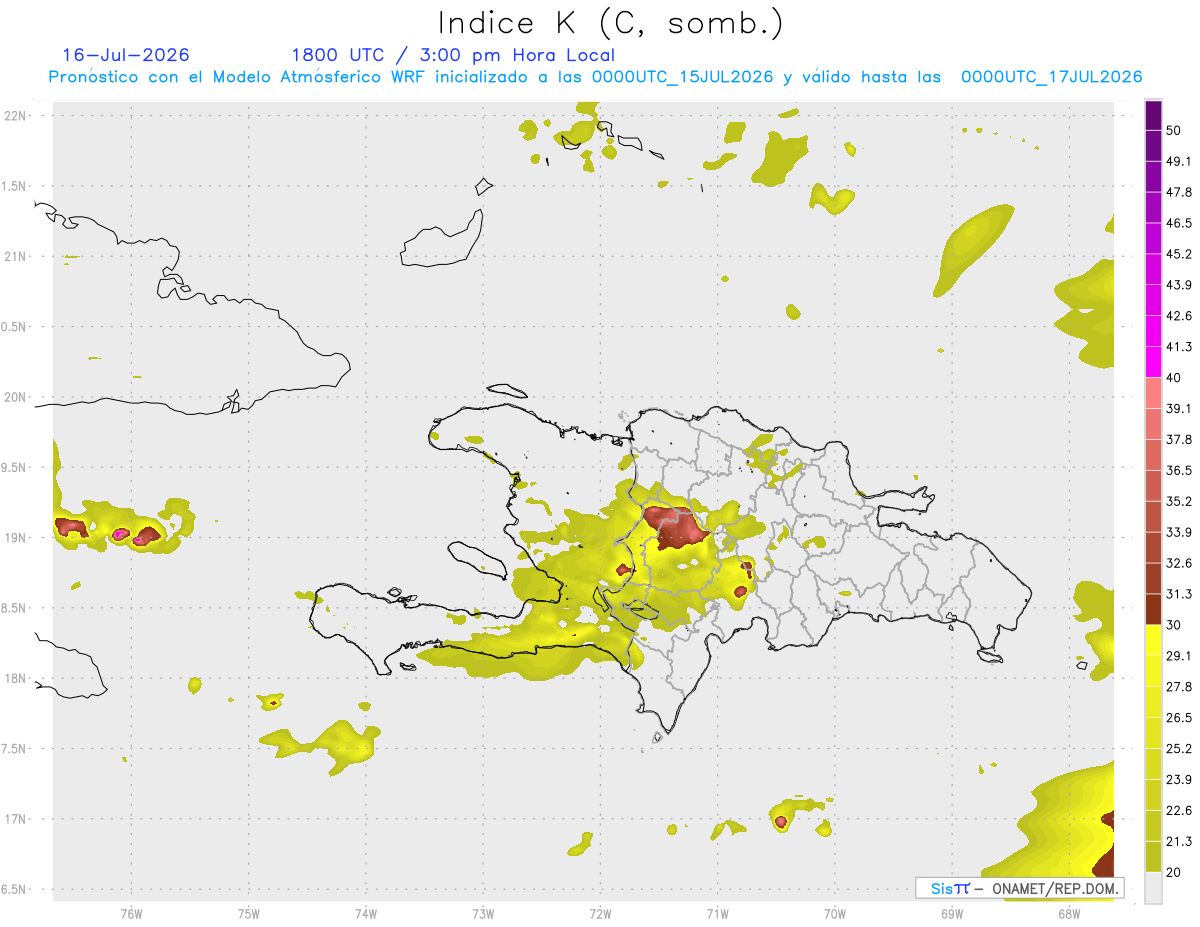Viewport: 1200px width, 927px height.
Task: Click the magenta colorbar segment between 41.3 and 40
Action: [1153, 362]
